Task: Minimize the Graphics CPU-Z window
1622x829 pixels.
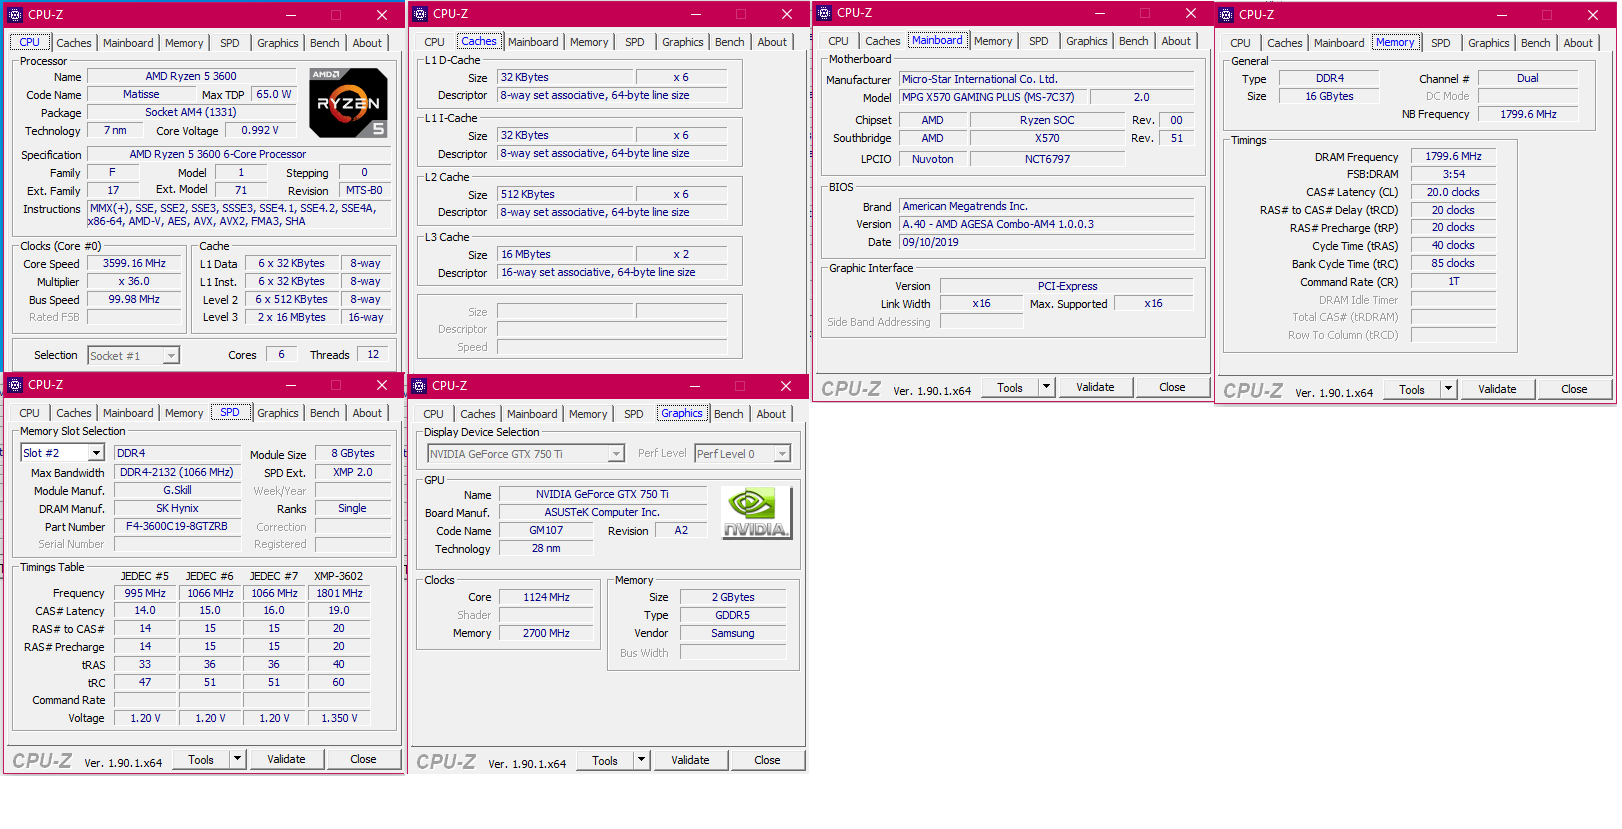Action: click(x=694, y=386)
